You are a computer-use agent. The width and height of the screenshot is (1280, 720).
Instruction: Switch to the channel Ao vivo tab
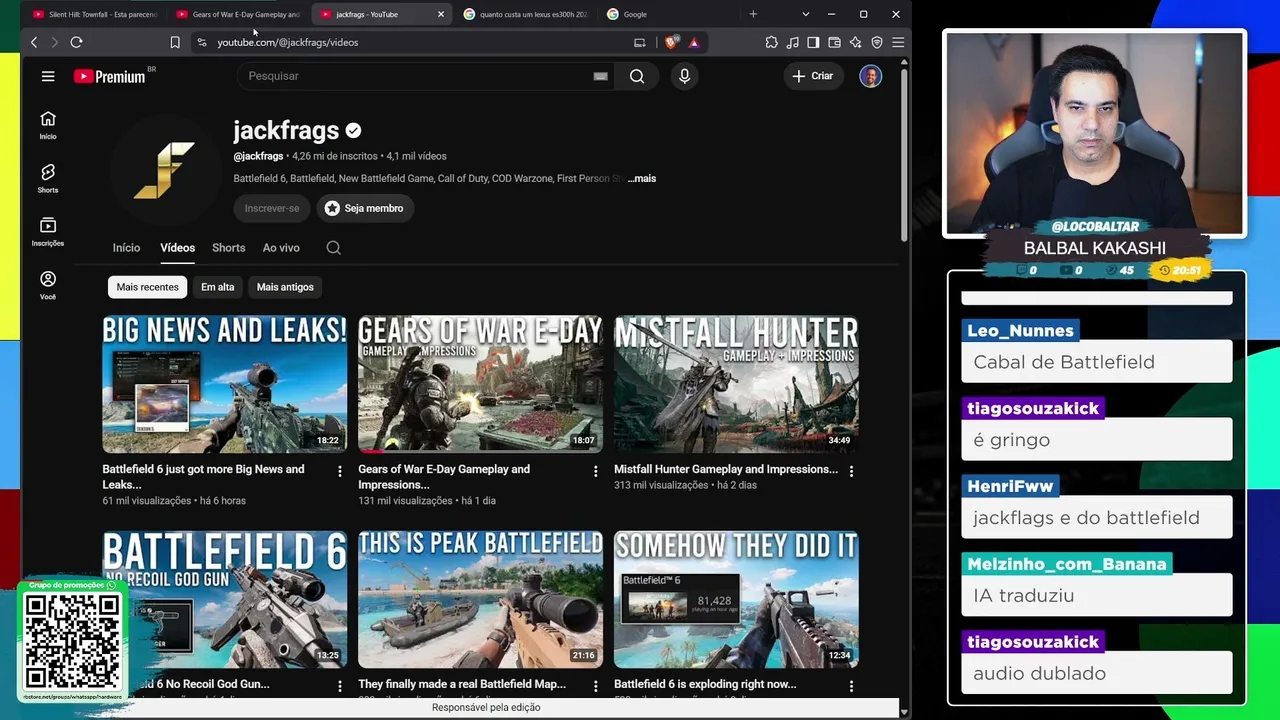[281, 248]
